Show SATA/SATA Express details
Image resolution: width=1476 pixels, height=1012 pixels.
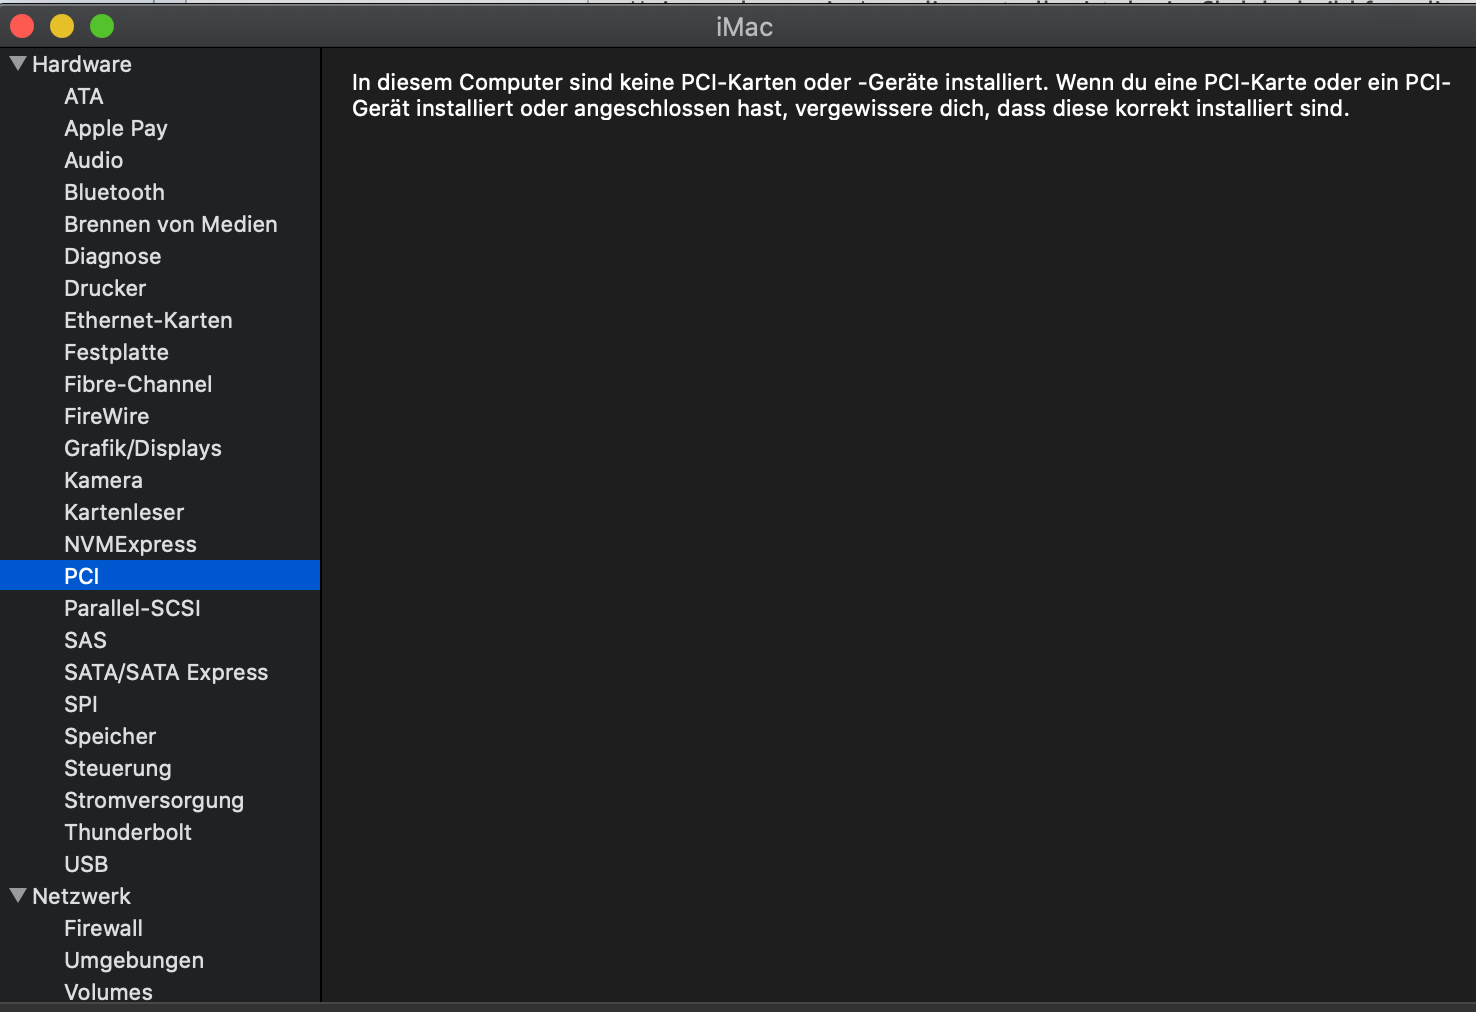[166, 672]
